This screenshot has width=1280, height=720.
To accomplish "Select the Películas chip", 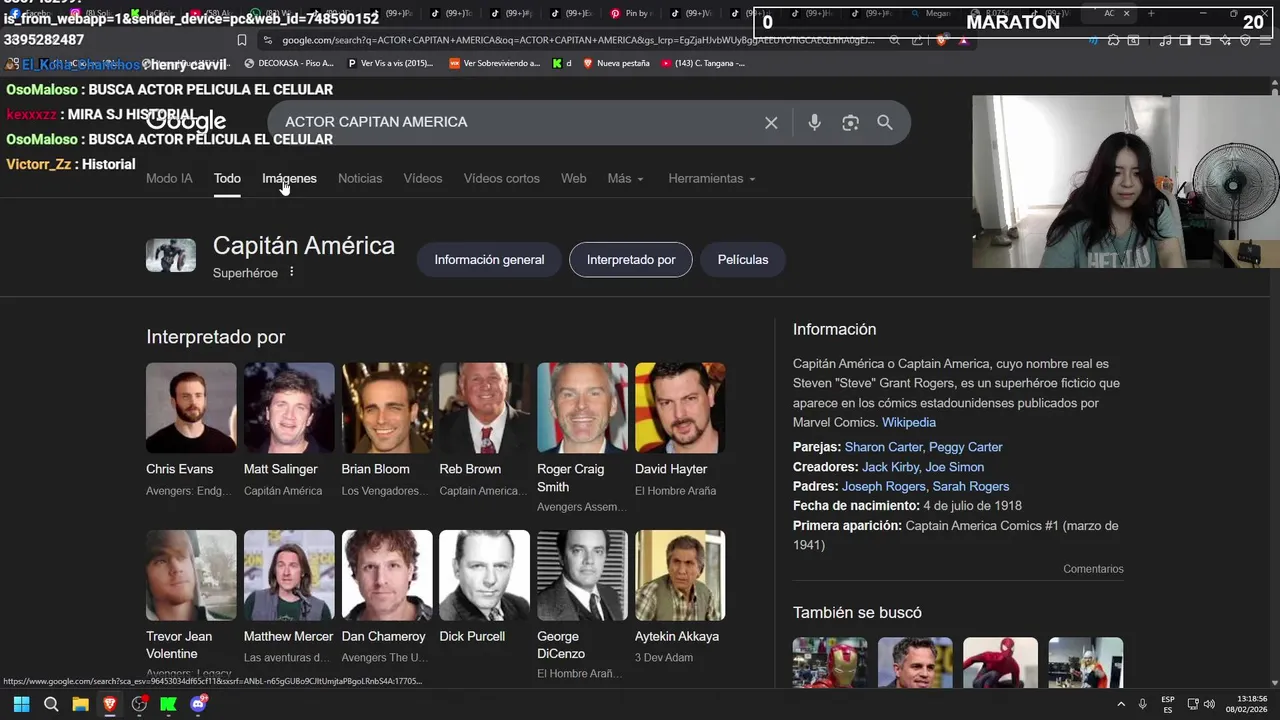I will click(x=743, y=260).
